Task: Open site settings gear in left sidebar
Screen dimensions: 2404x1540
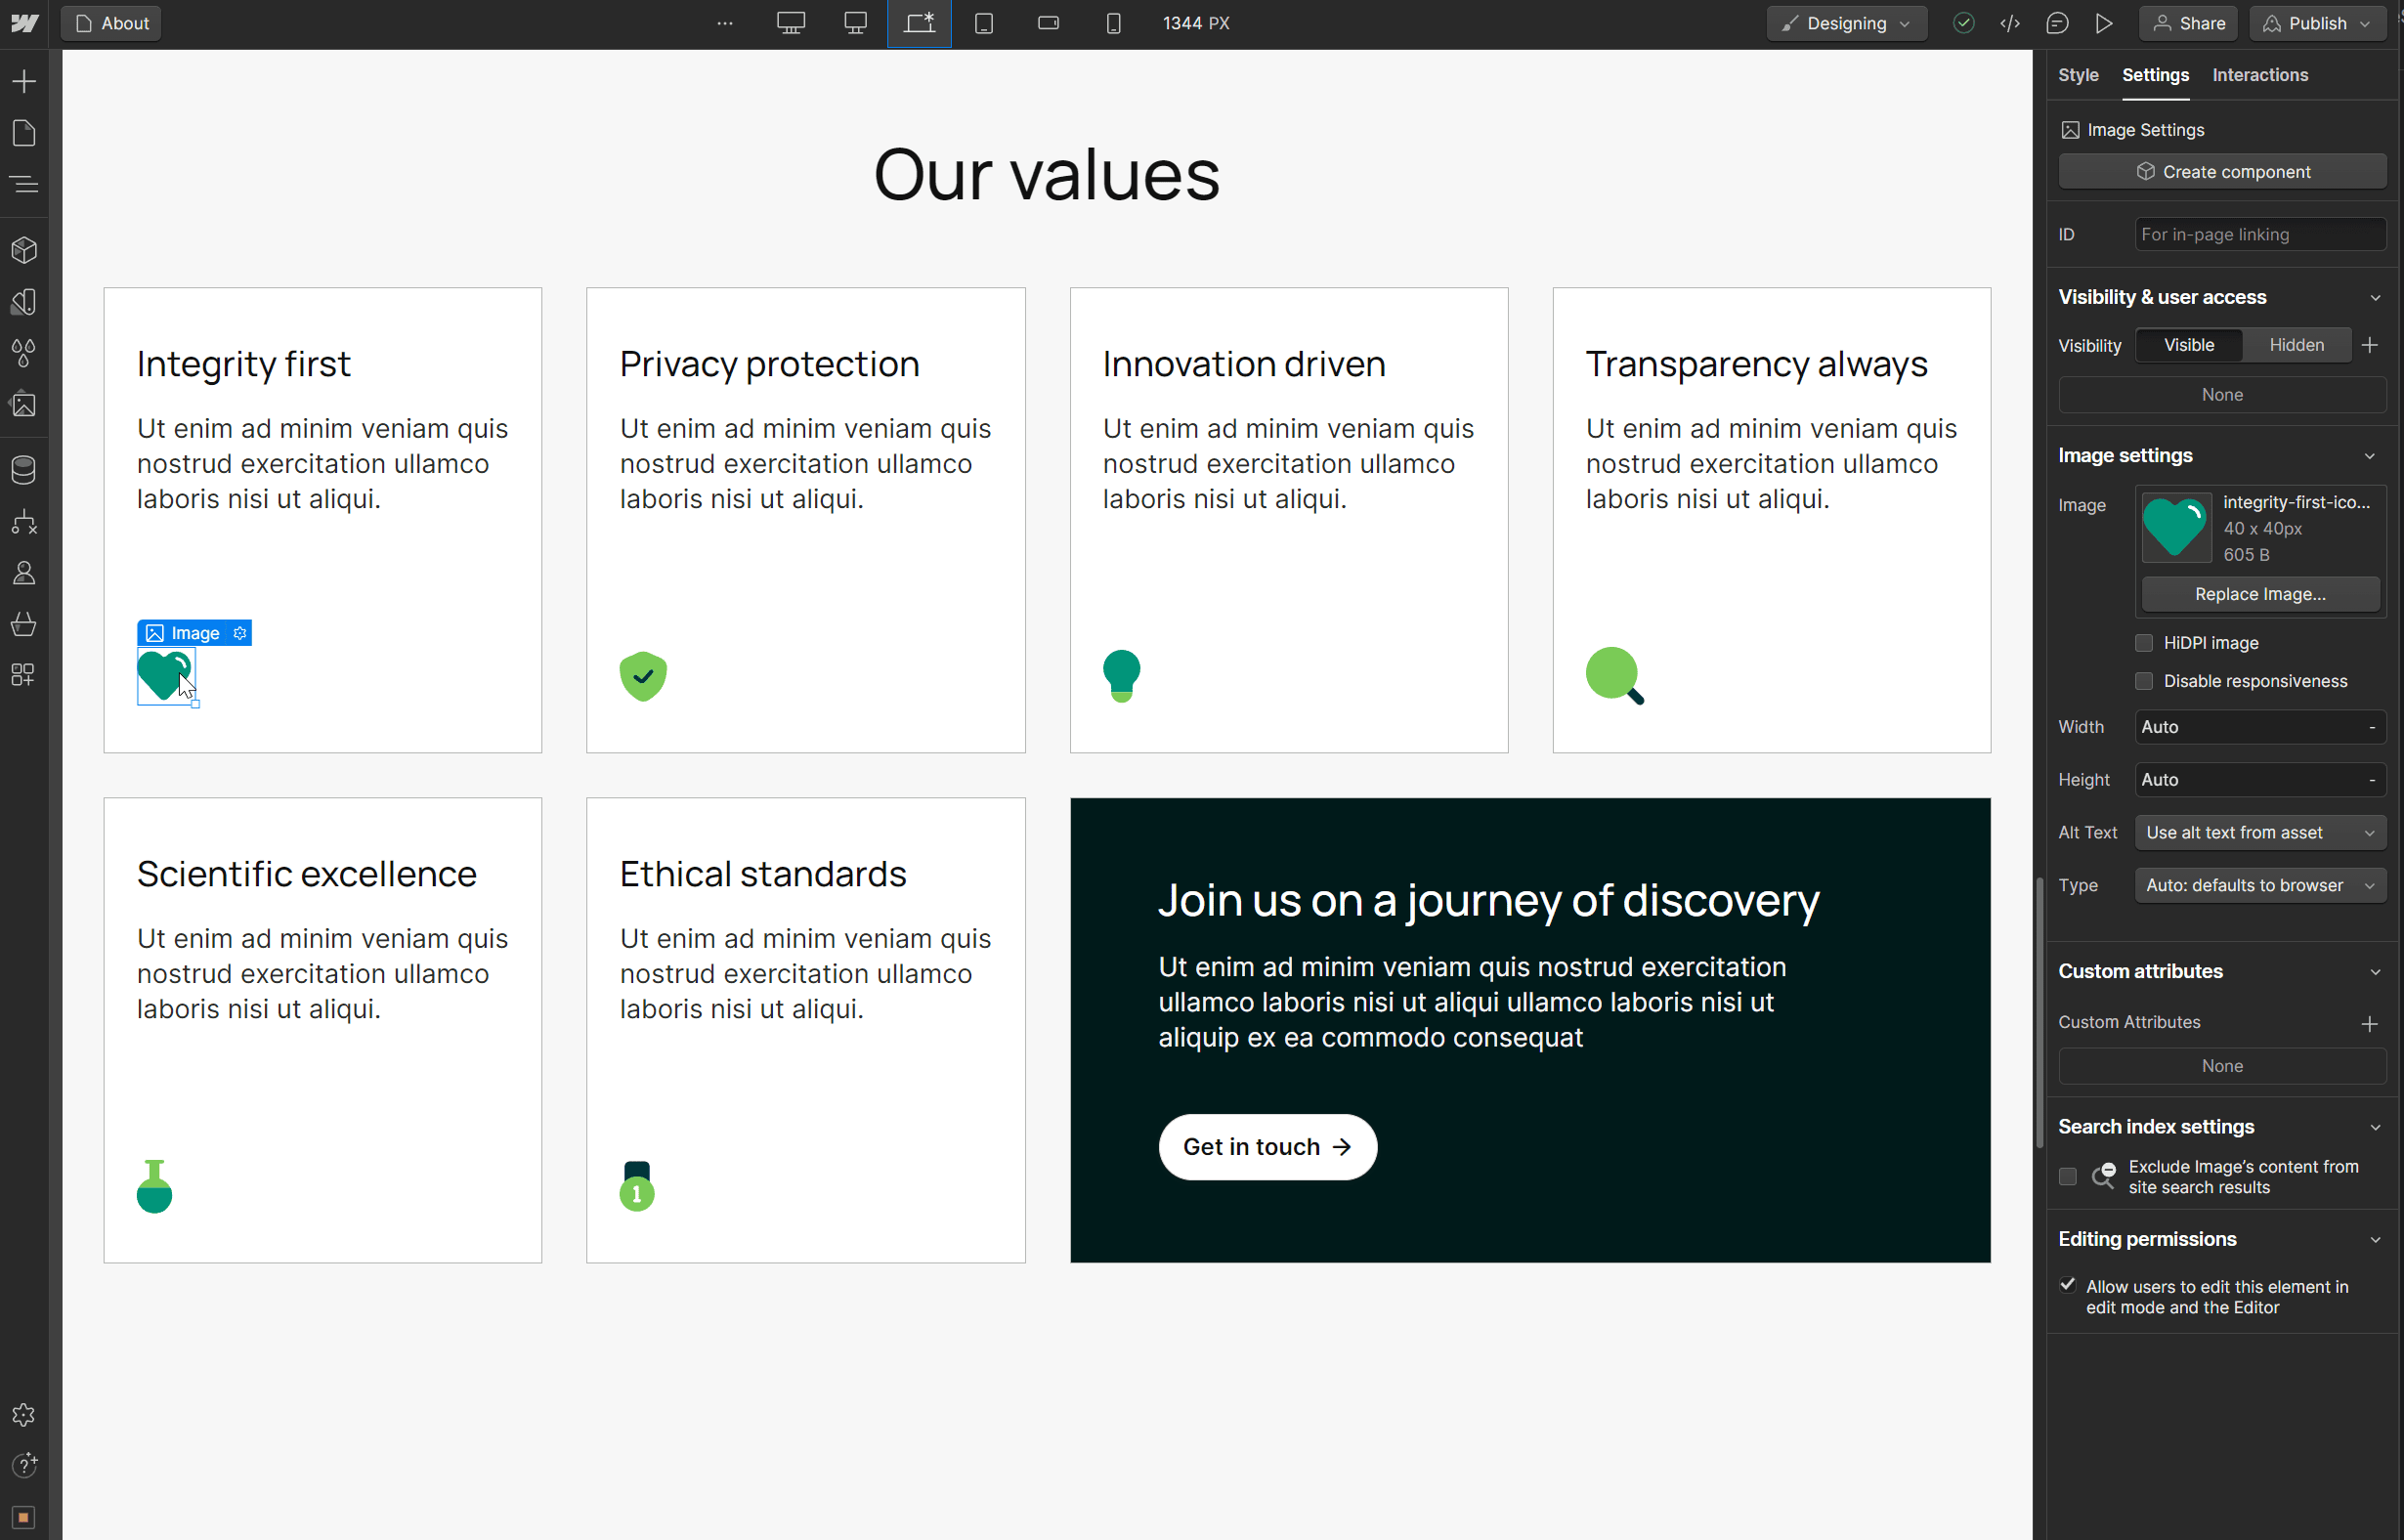Action: pyautogui.click(x=24, y=1415)
